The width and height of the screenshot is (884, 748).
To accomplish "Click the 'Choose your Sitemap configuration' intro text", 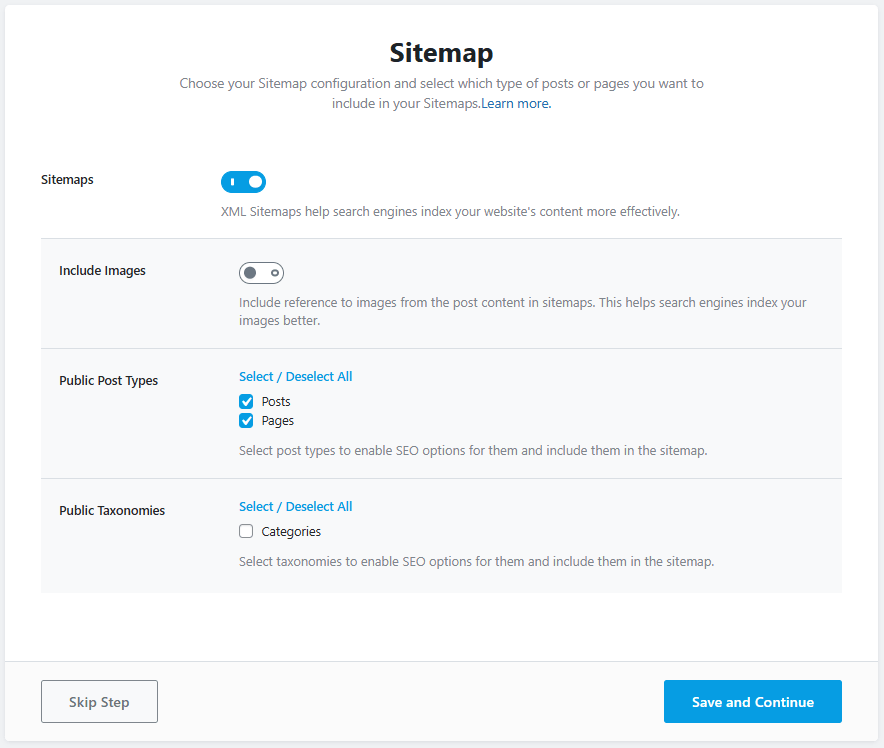I will pyautogui.click(x=441, y=94).
